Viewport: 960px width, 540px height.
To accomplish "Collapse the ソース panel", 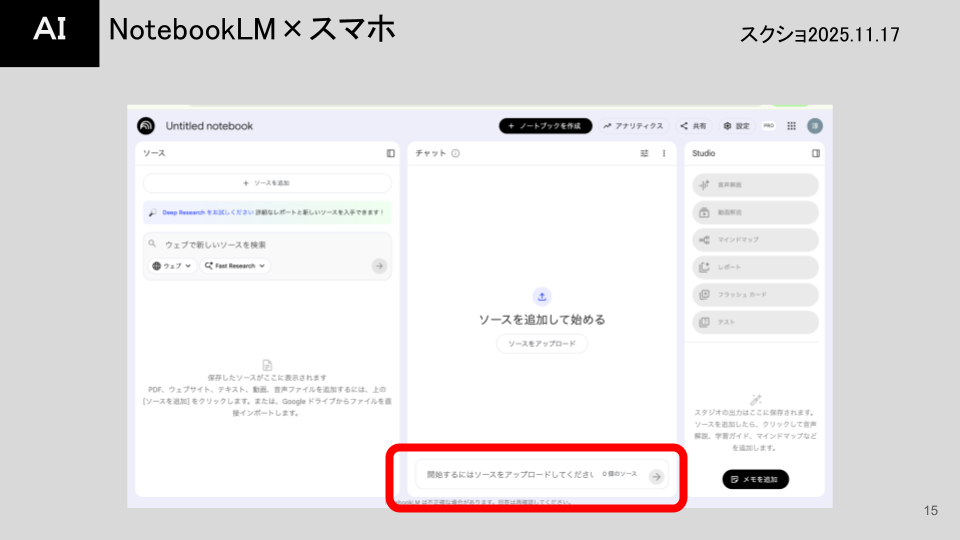I will (x=391, y=154).
